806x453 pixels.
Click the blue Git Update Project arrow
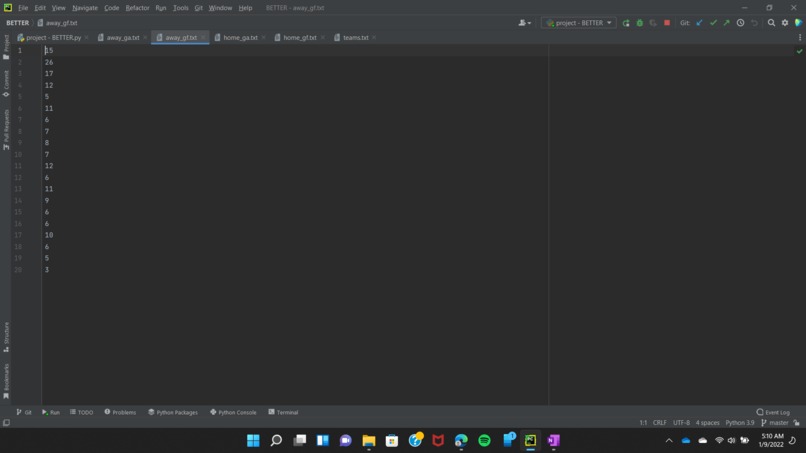click(699, 23)
